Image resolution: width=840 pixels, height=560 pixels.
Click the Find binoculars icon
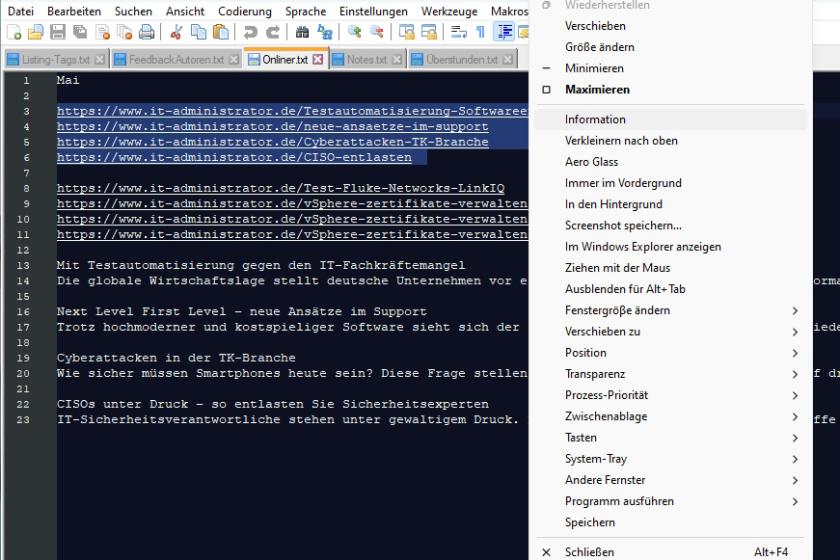tap(302, 32)
